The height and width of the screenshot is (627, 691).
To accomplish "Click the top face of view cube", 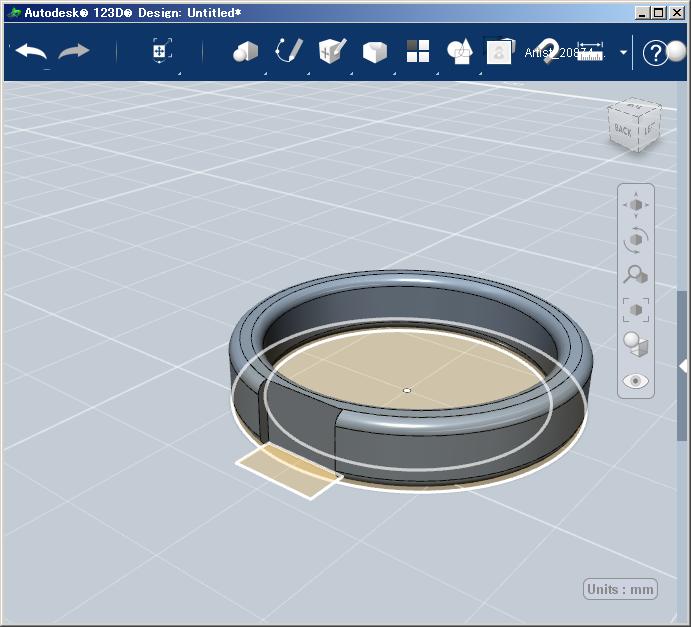I will (635, 106).
